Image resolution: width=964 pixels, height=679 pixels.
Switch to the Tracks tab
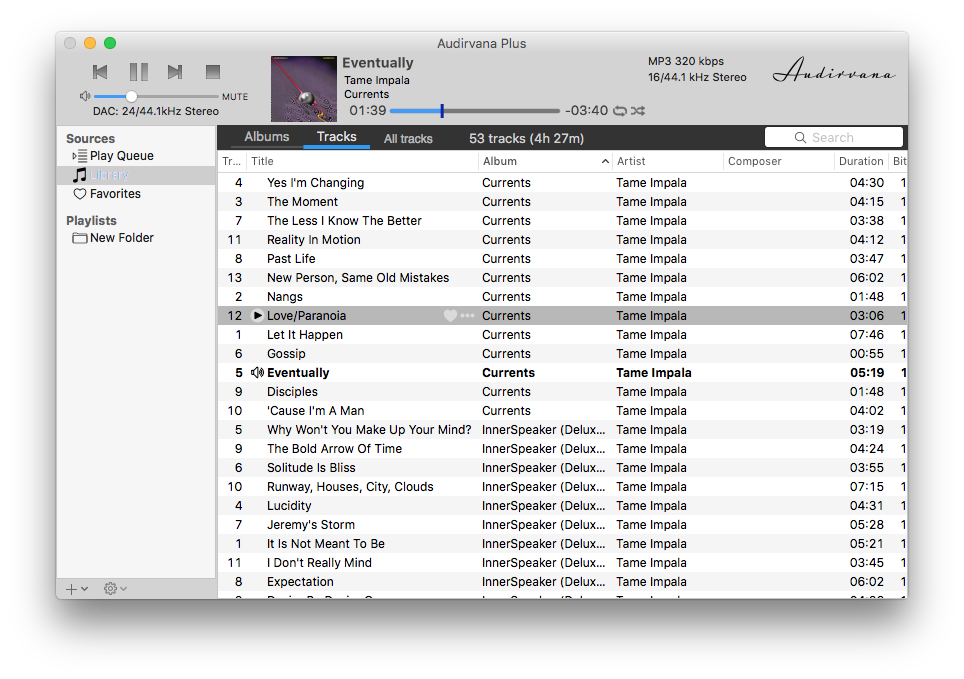pyautogui.click(x=336, y=137)
